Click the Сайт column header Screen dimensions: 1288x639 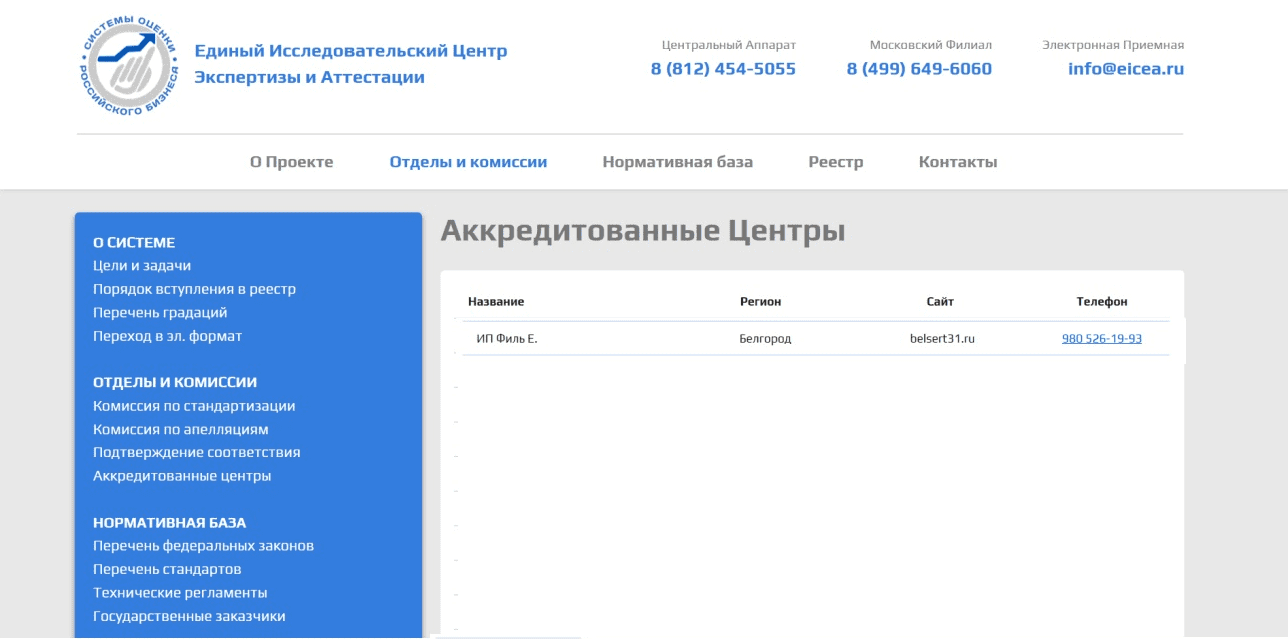click(940, 301)
